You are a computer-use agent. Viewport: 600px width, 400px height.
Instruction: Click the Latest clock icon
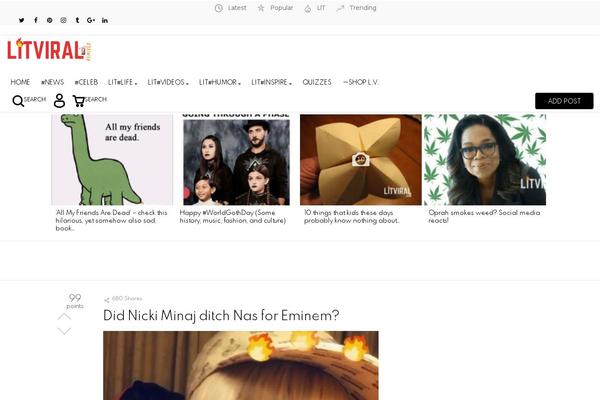tap(218, 8)
